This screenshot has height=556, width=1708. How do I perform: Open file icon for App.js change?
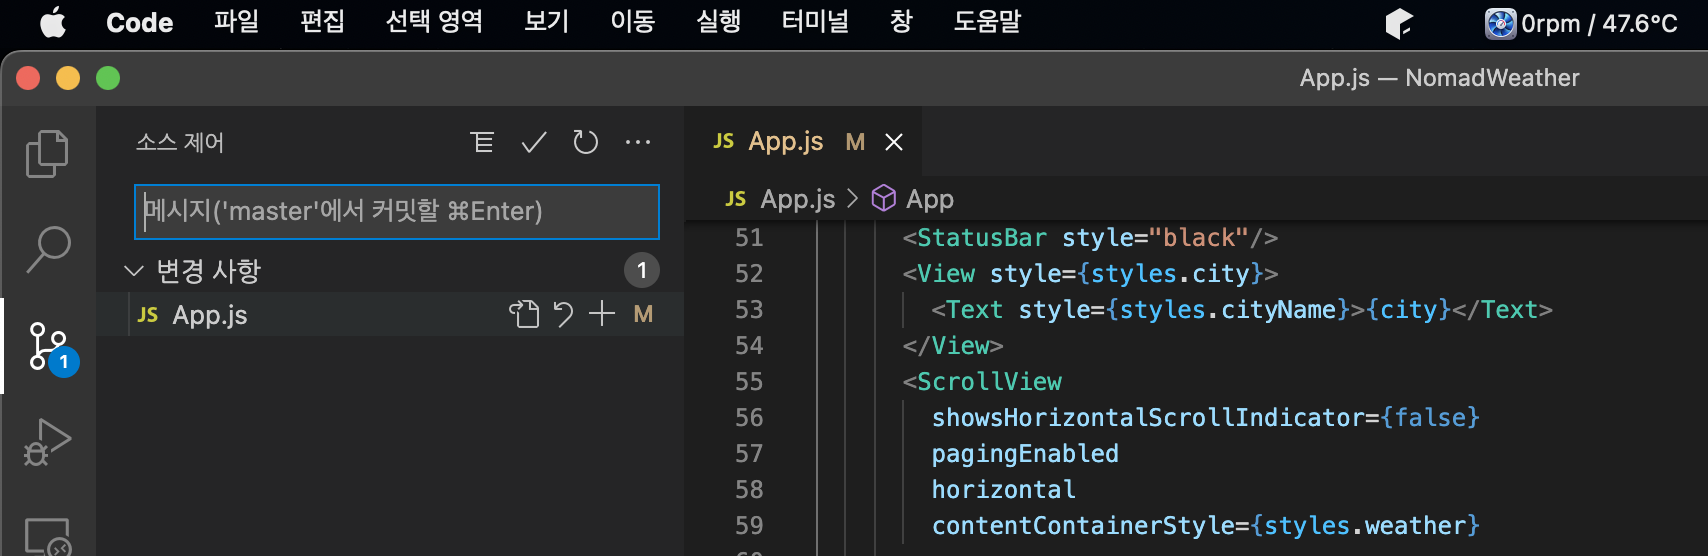[x=524, y=314]
